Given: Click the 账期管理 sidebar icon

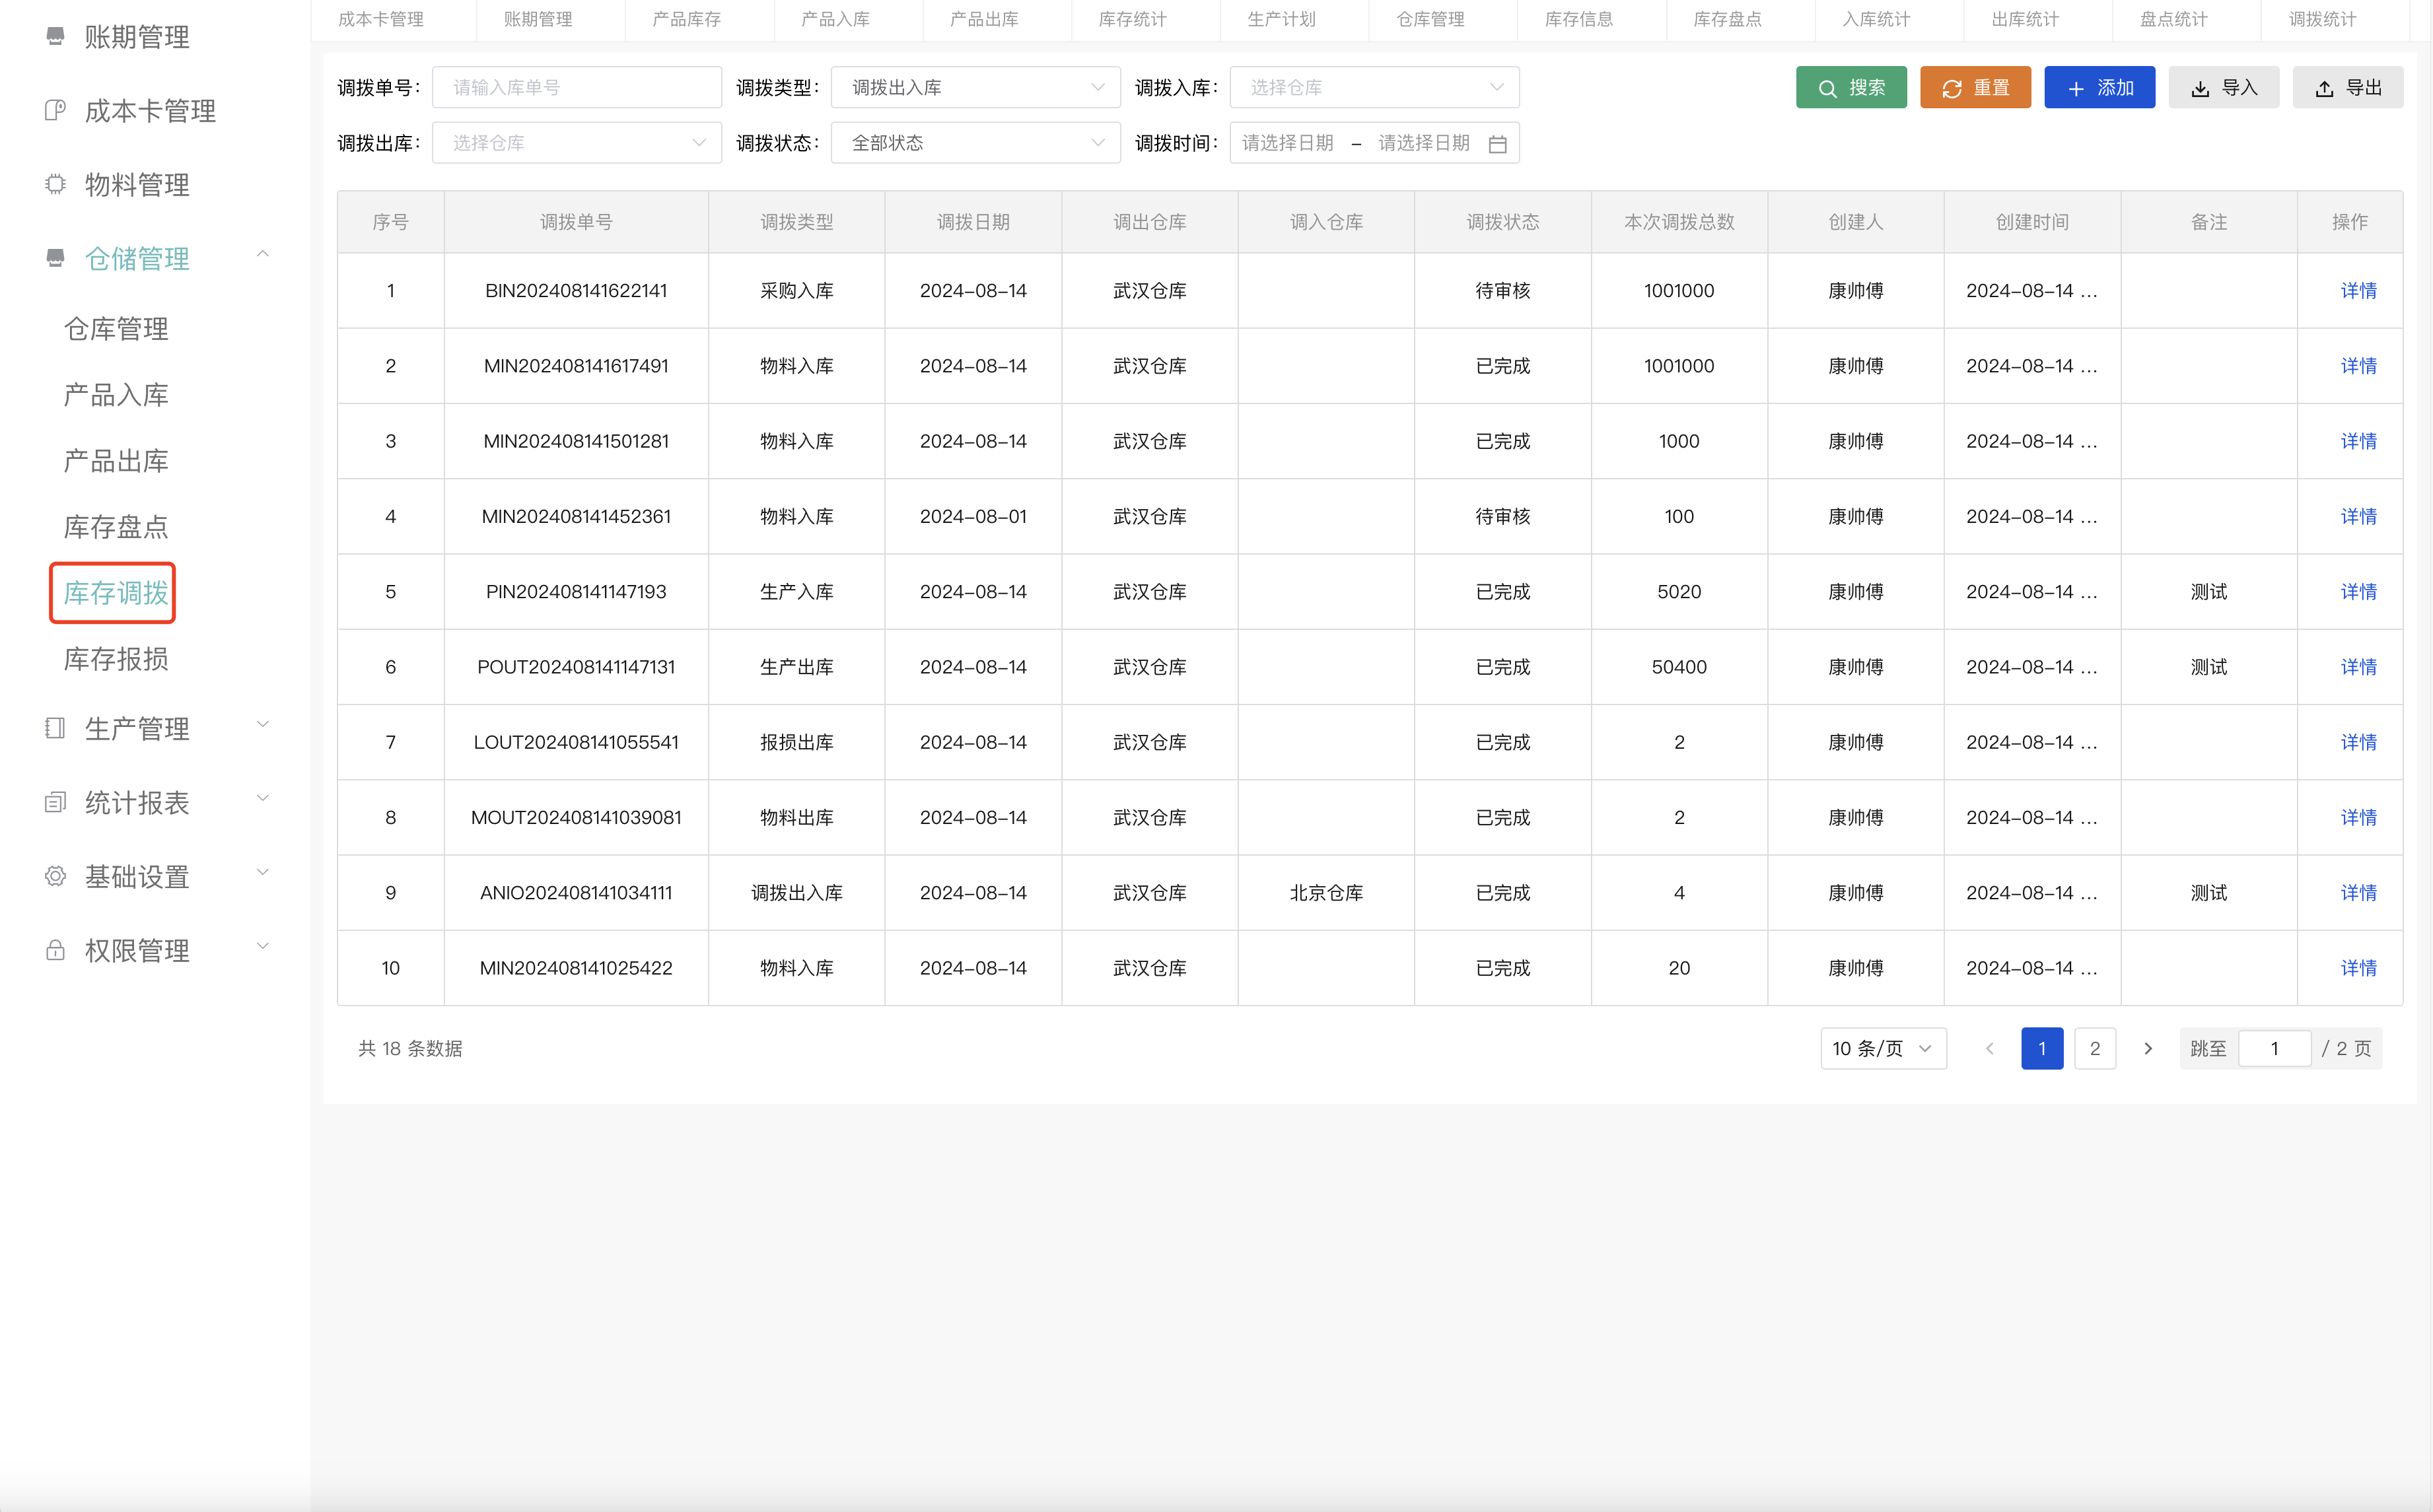Looking at the screenshot, I should pos(55,37).
